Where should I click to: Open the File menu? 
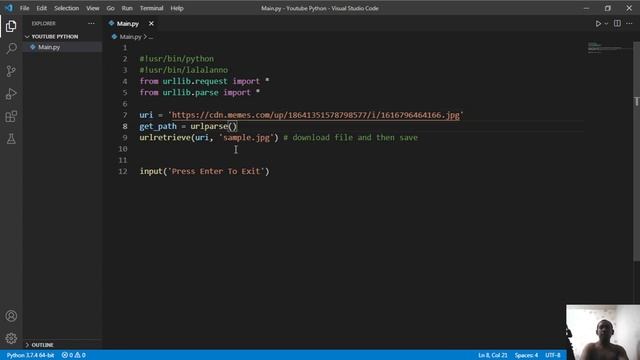[x=24, y=8]
